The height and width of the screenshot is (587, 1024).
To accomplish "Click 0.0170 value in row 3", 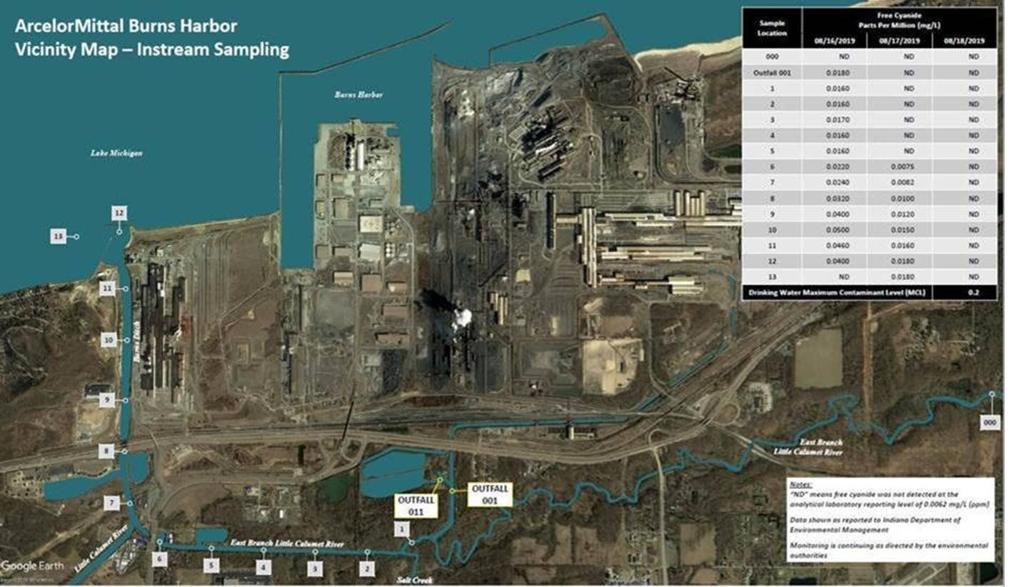I will pyautogui.click(x=837, y=119).
